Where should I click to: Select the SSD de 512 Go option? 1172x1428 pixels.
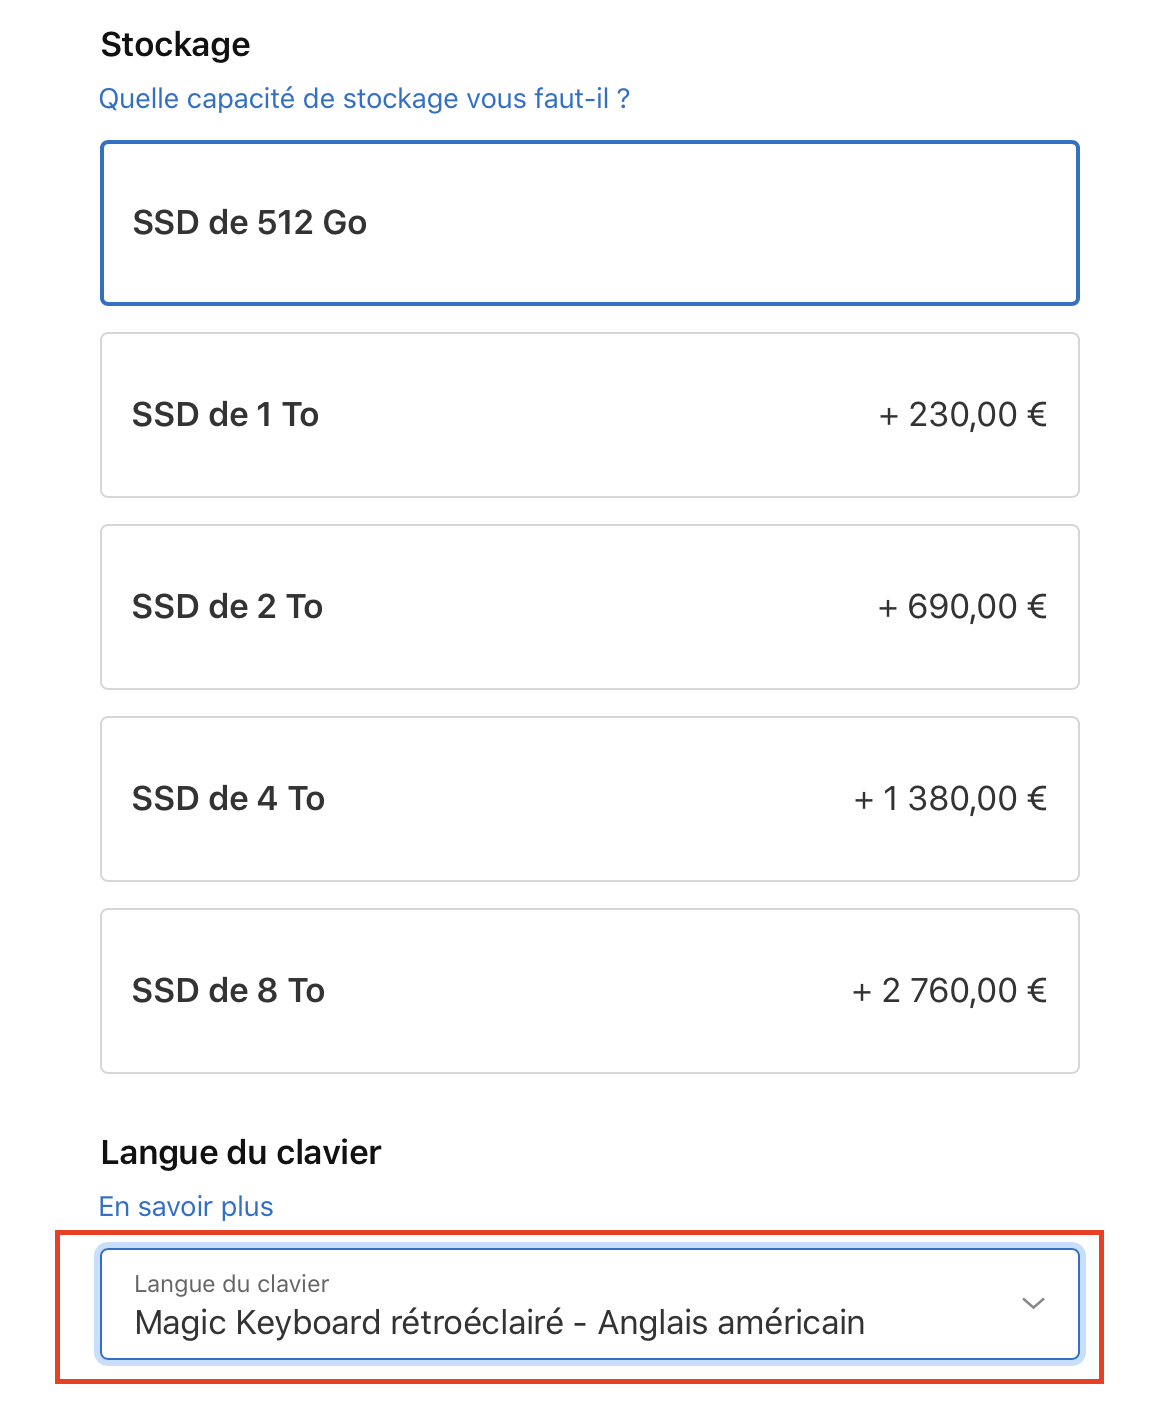589,223
